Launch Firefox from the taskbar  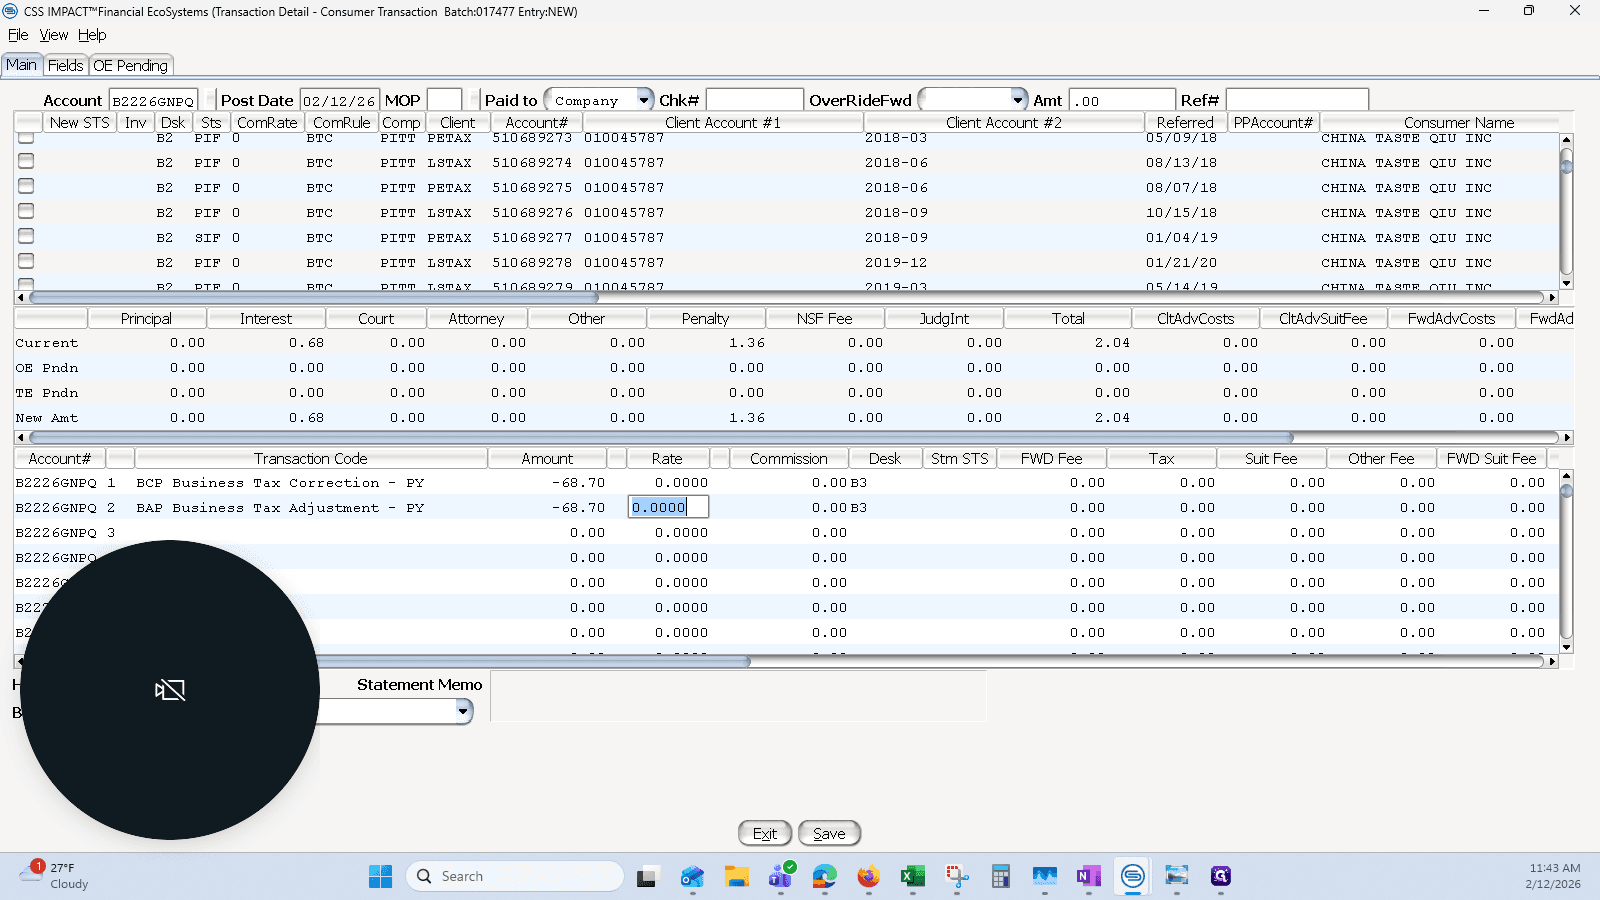click(869, 877)
